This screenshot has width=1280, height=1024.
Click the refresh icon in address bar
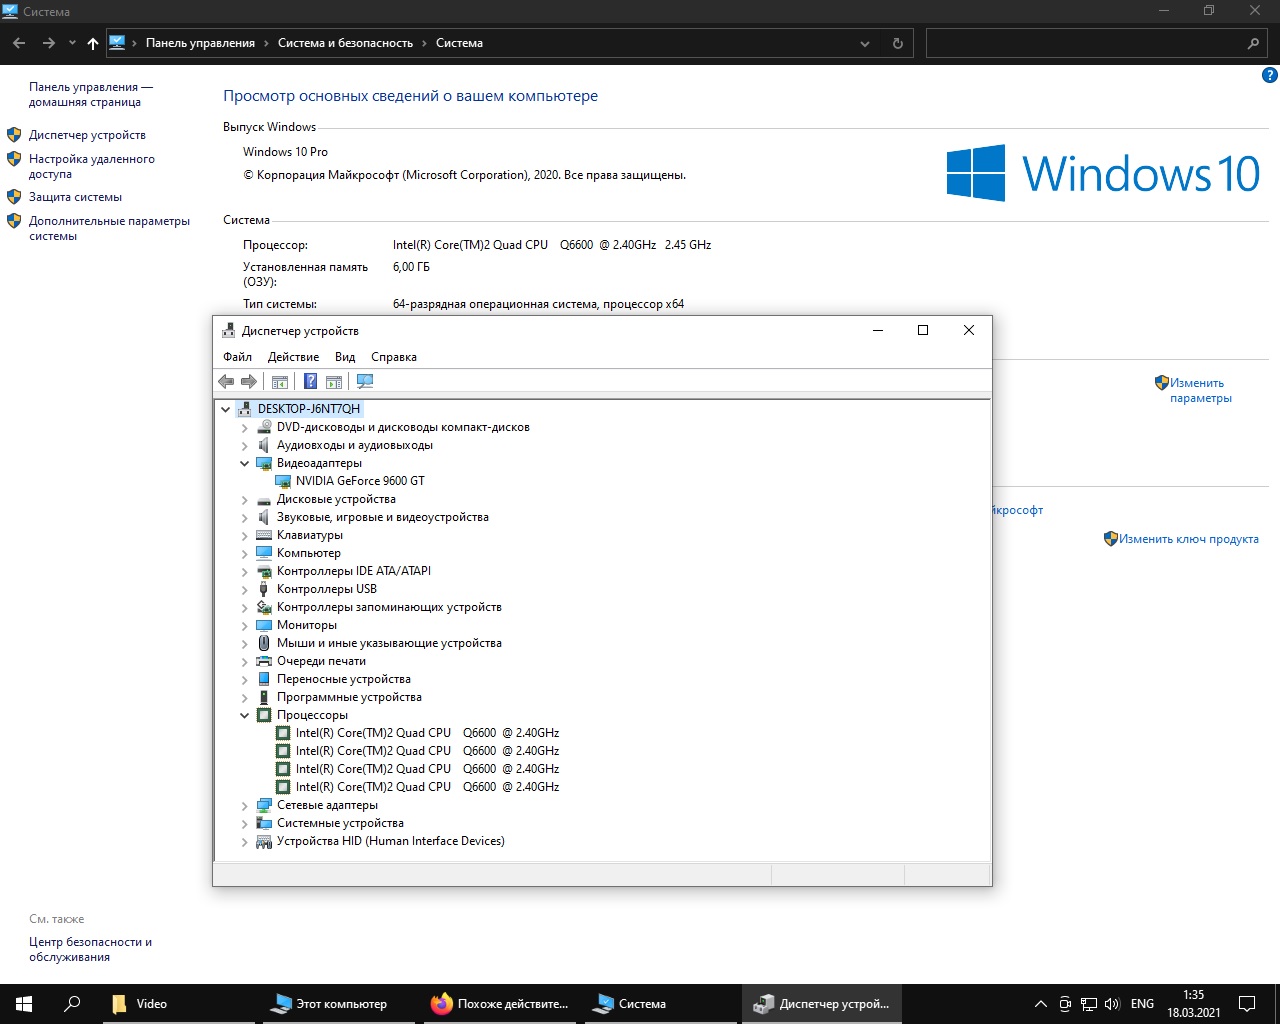tap(898, 43)
